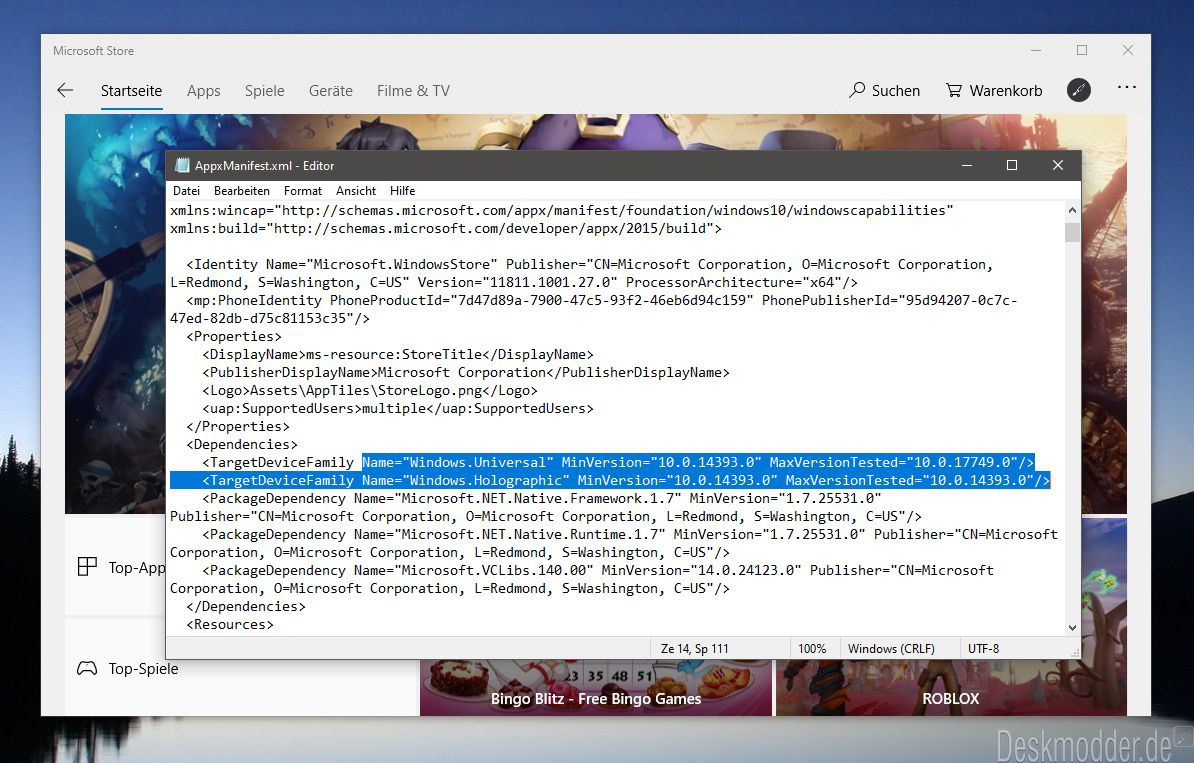1194x763 pixels.
Task: Maximize the Editor window
Action: 1012,165
